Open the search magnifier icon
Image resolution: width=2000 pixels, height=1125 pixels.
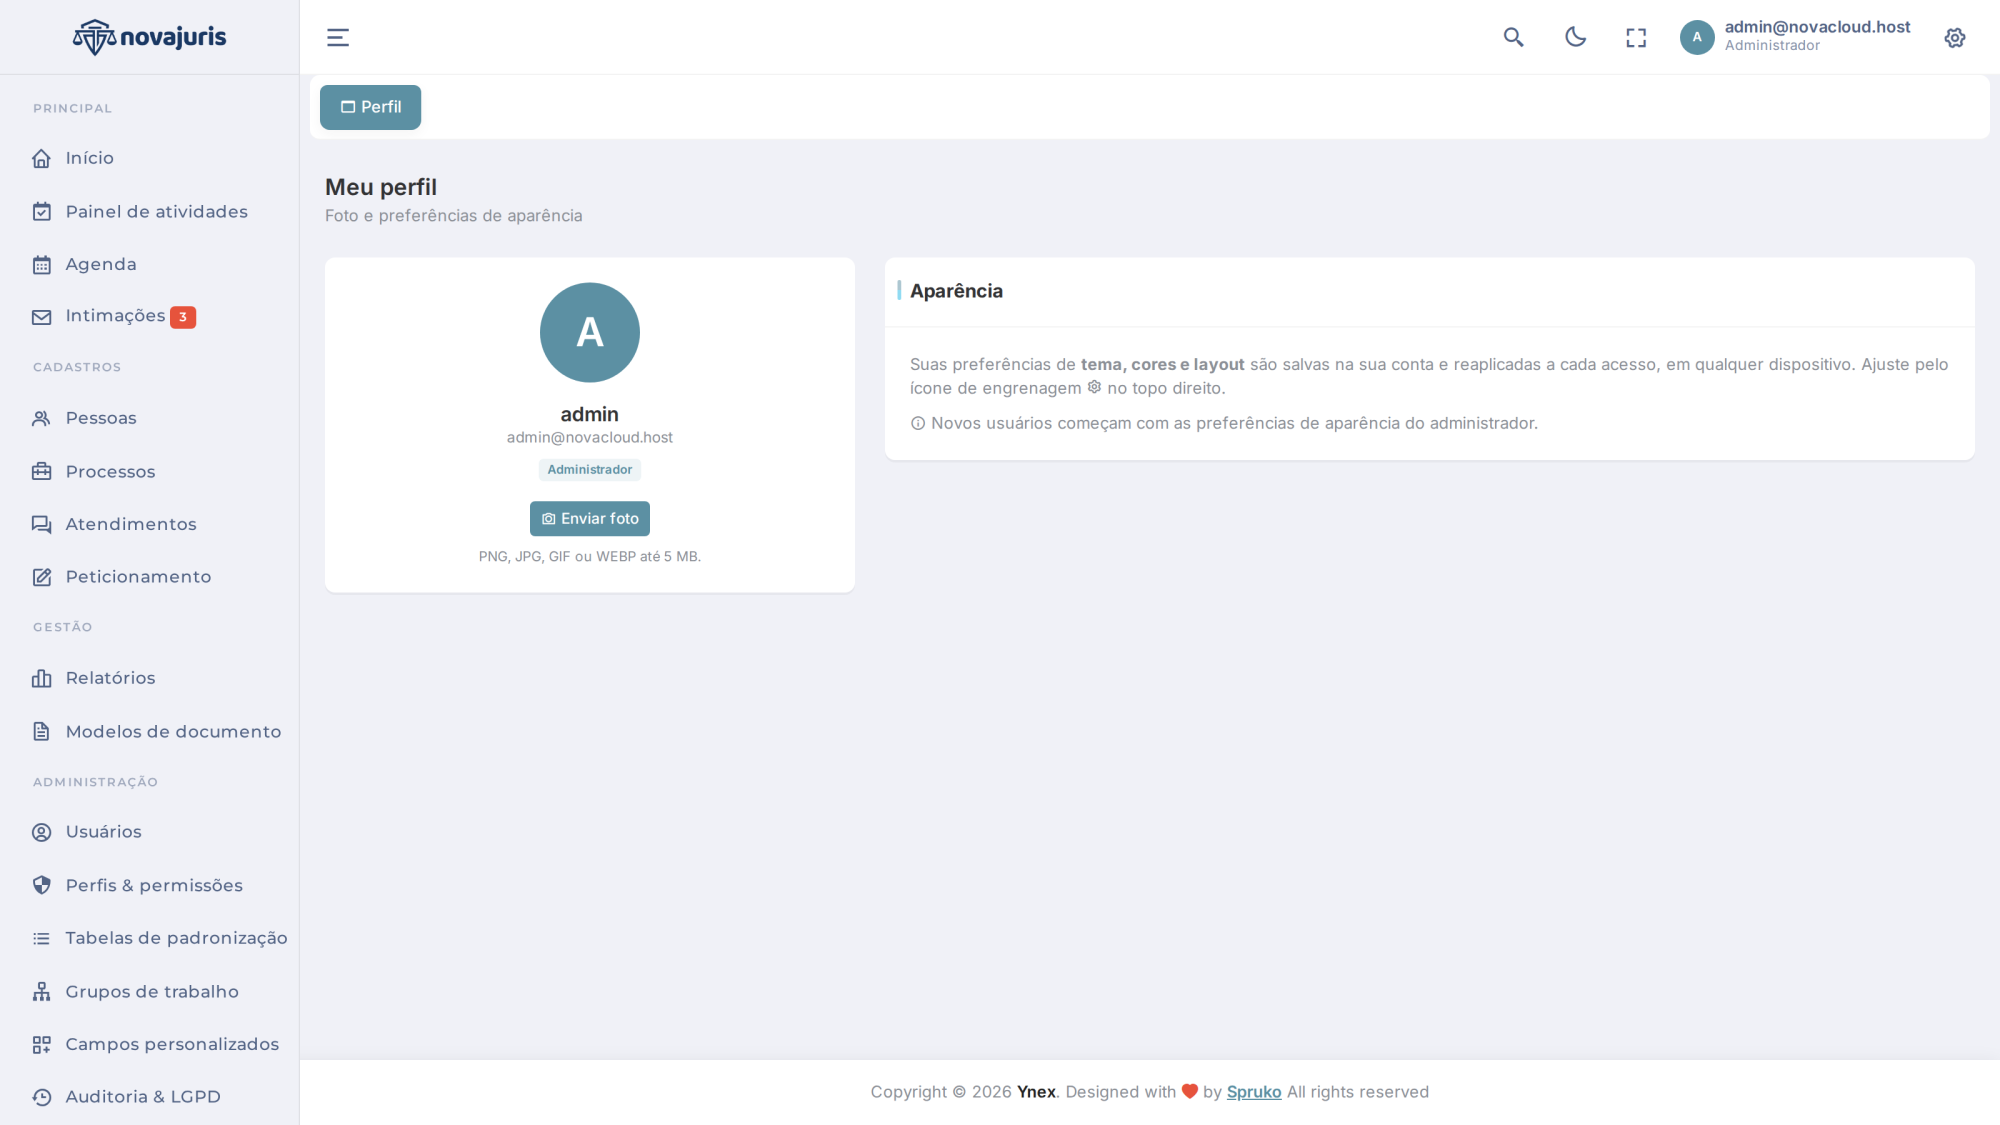(x=1514, y=38)
